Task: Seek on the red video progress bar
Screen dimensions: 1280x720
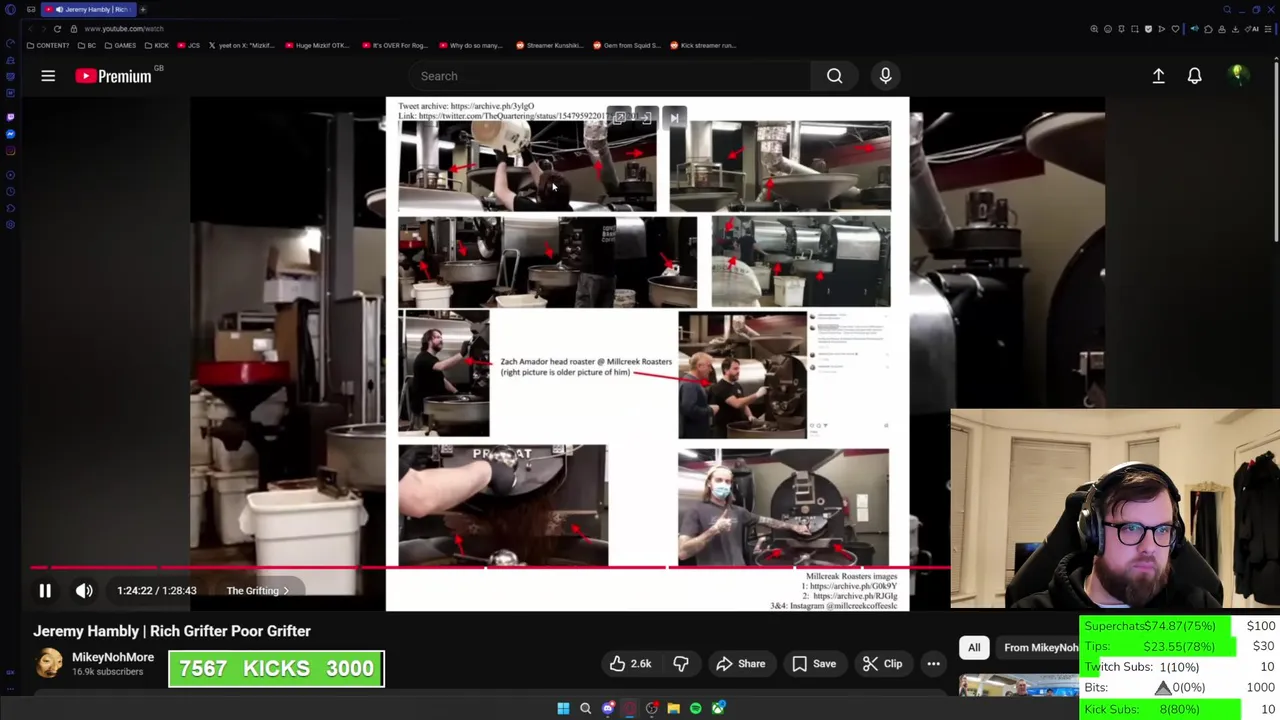Action: [490, 567]
